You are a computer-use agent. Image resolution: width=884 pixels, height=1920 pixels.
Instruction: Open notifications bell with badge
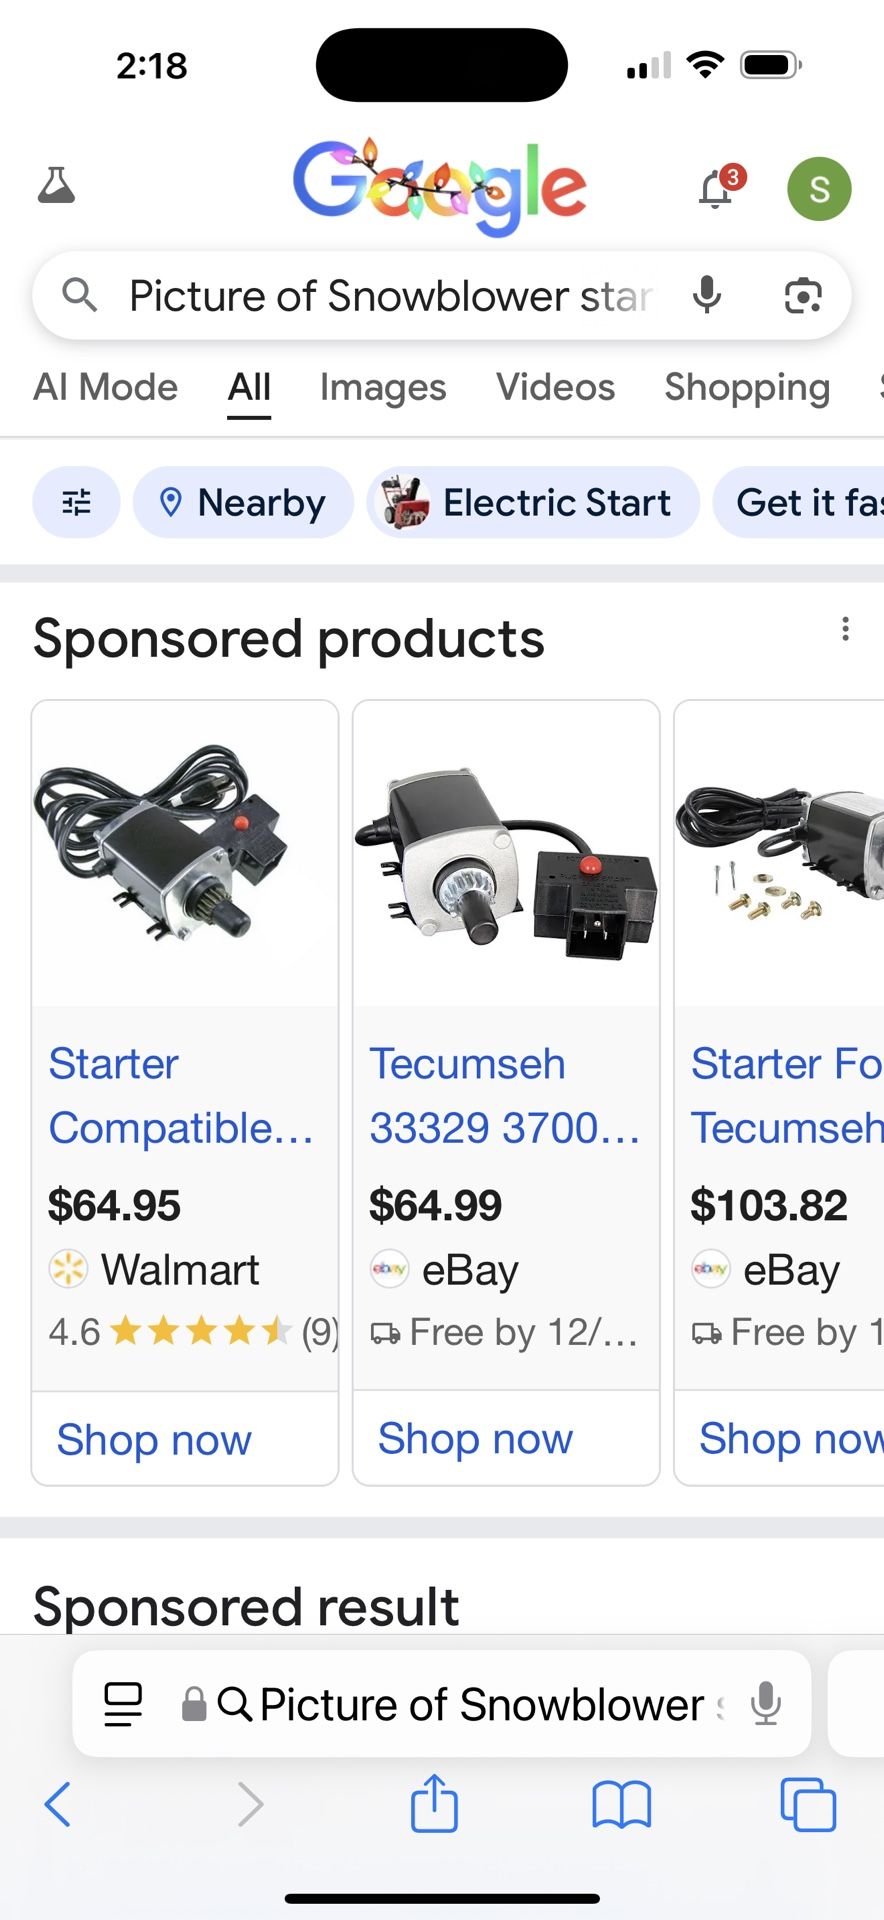click(717, 188)
